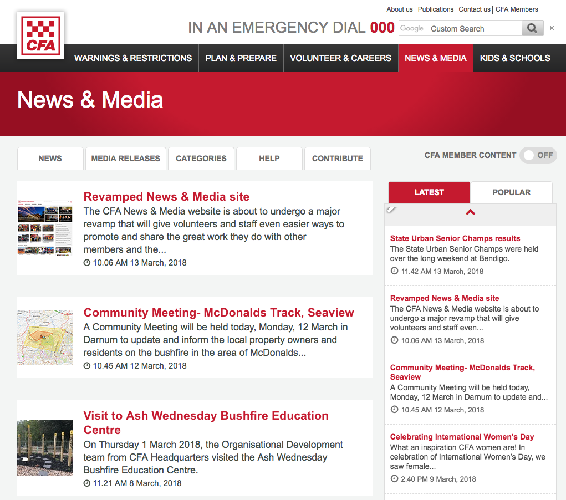Click the Community Meeting map thumbnail

[45, 337]
